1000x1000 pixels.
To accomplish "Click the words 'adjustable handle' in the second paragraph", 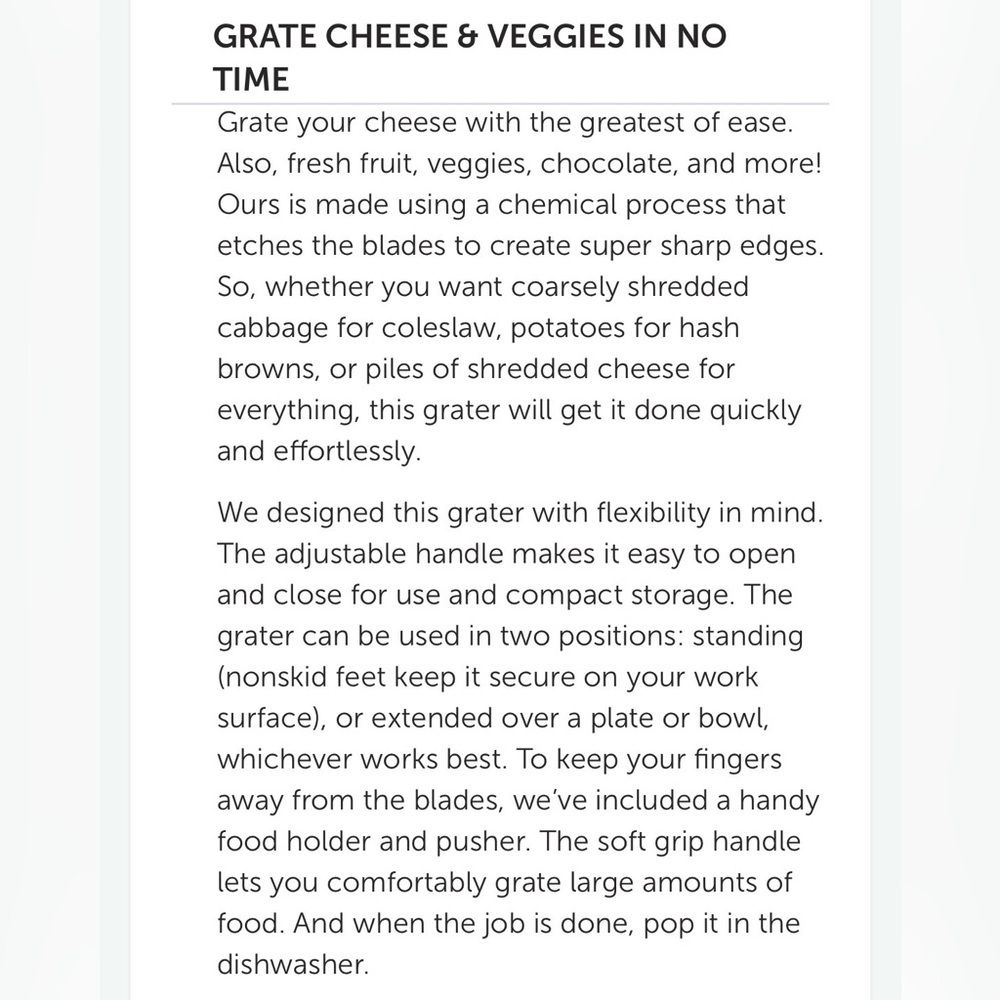I will click(x=388, y=554).
